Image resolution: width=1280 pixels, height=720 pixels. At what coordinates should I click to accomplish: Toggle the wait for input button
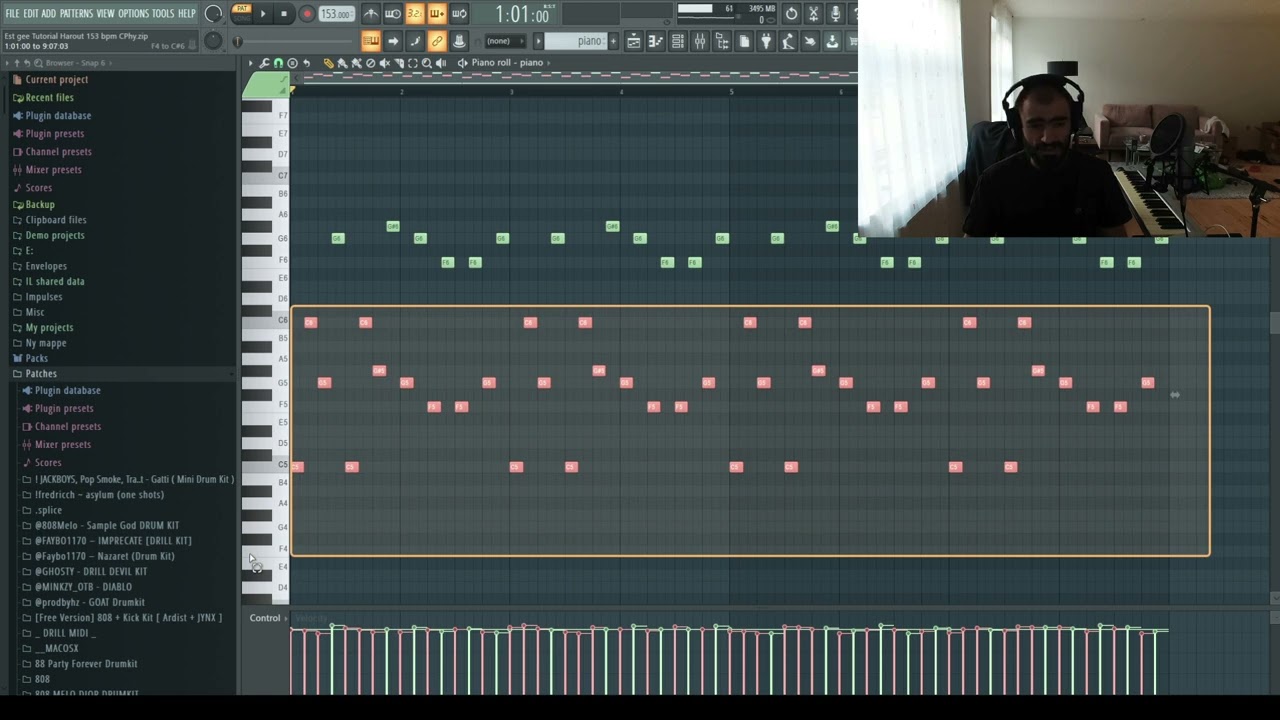click(x=393, y=14)
